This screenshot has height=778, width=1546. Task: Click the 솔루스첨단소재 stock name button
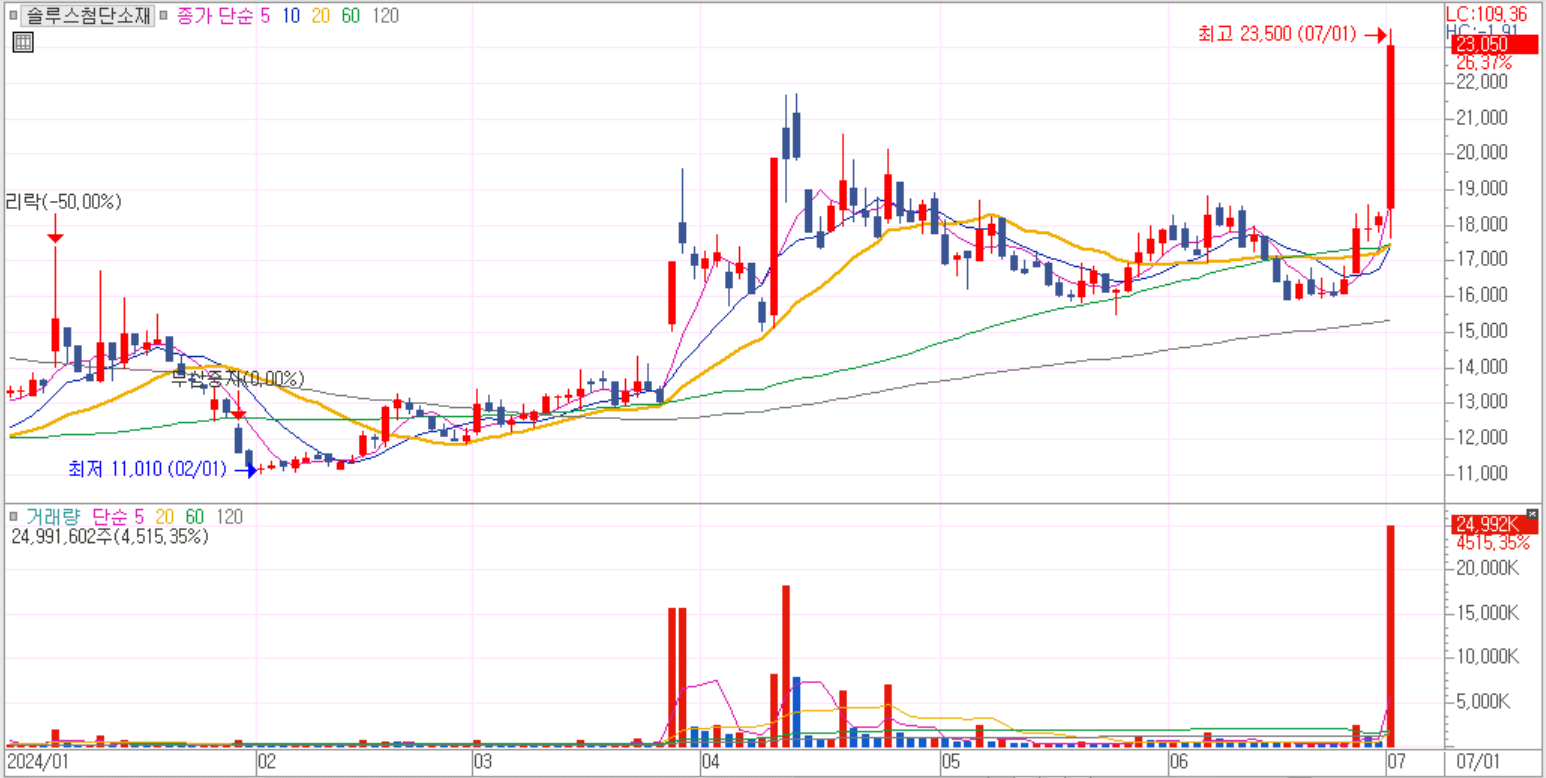(x=88, y=17)
